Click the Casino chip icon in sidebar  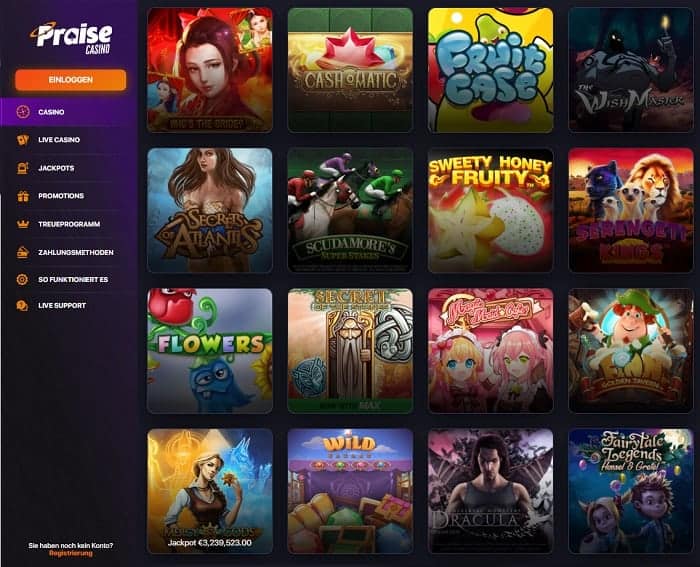click(x=23, y=112)
